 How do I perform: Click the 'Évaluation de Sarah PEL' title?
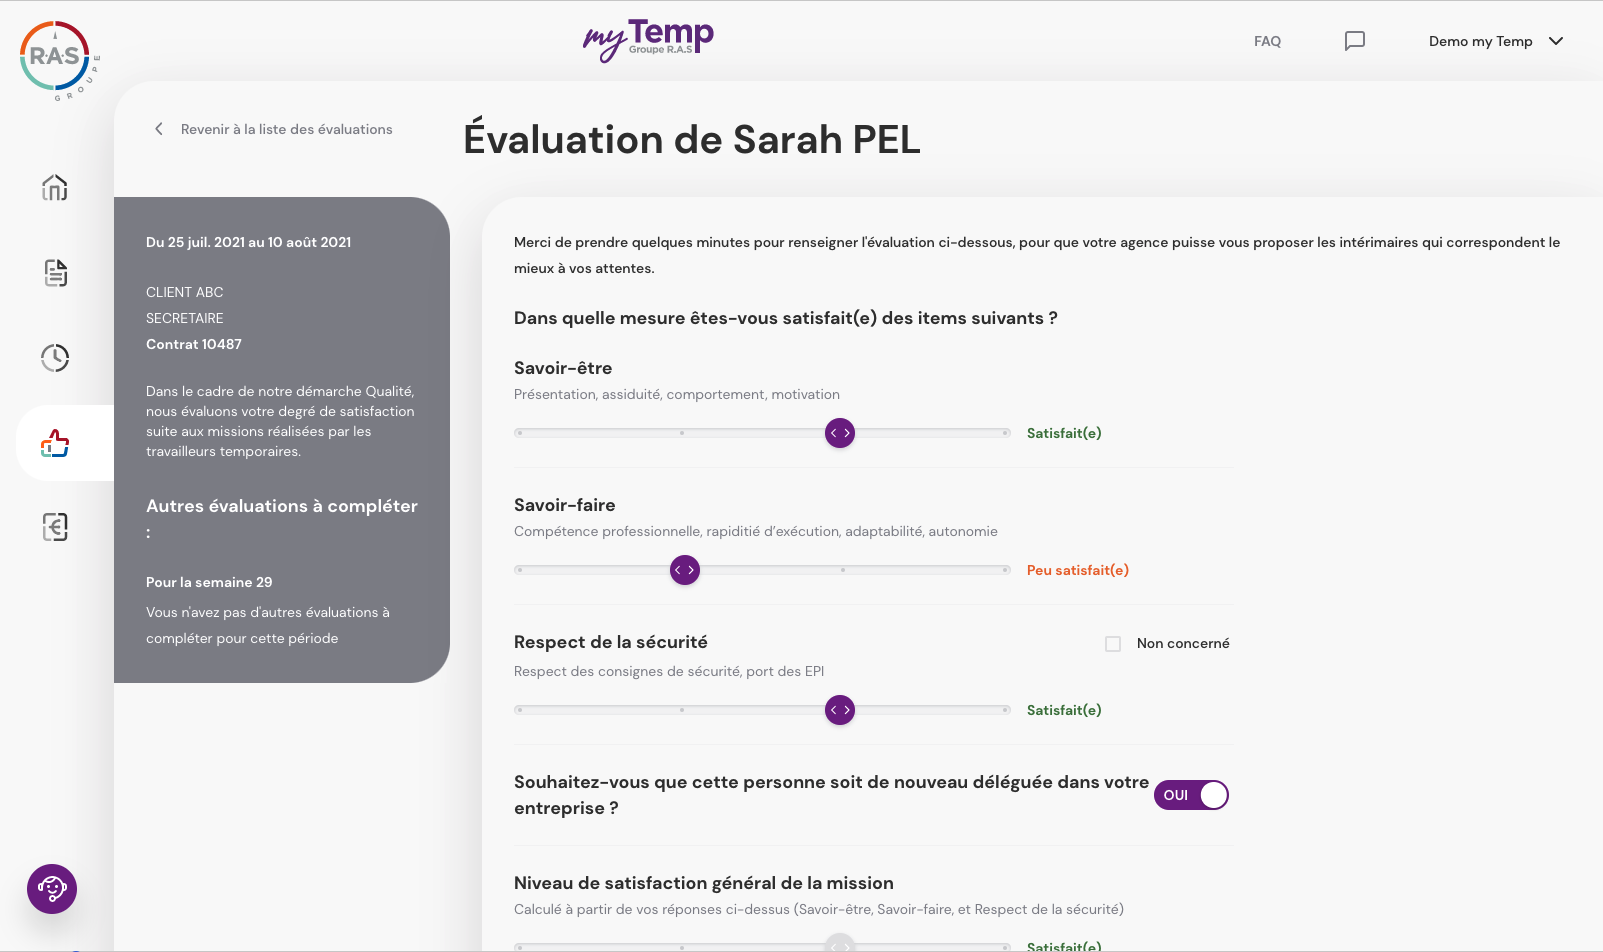tap(692, 140)
